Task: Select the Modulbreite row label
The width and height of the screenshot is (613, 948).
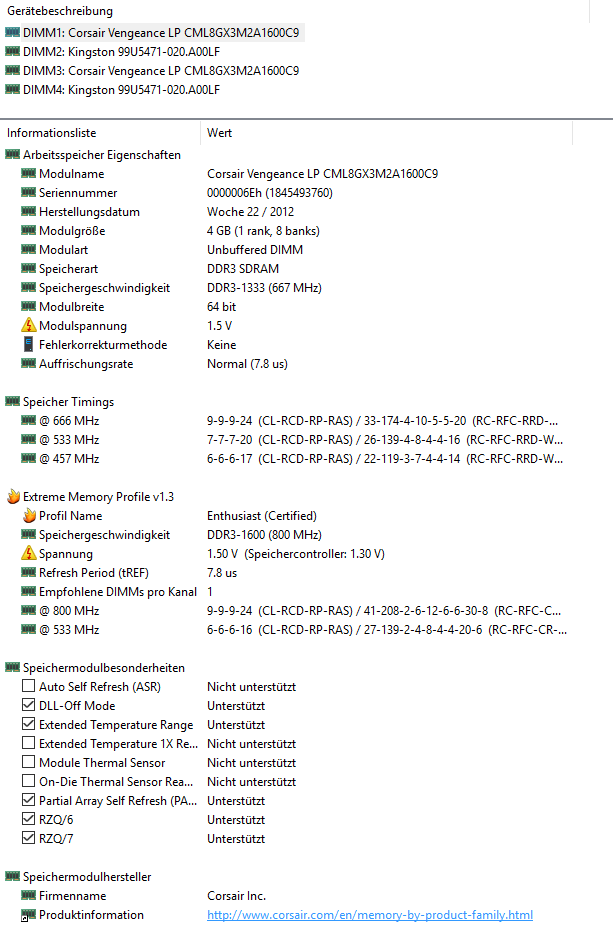Action: point(71,307)
